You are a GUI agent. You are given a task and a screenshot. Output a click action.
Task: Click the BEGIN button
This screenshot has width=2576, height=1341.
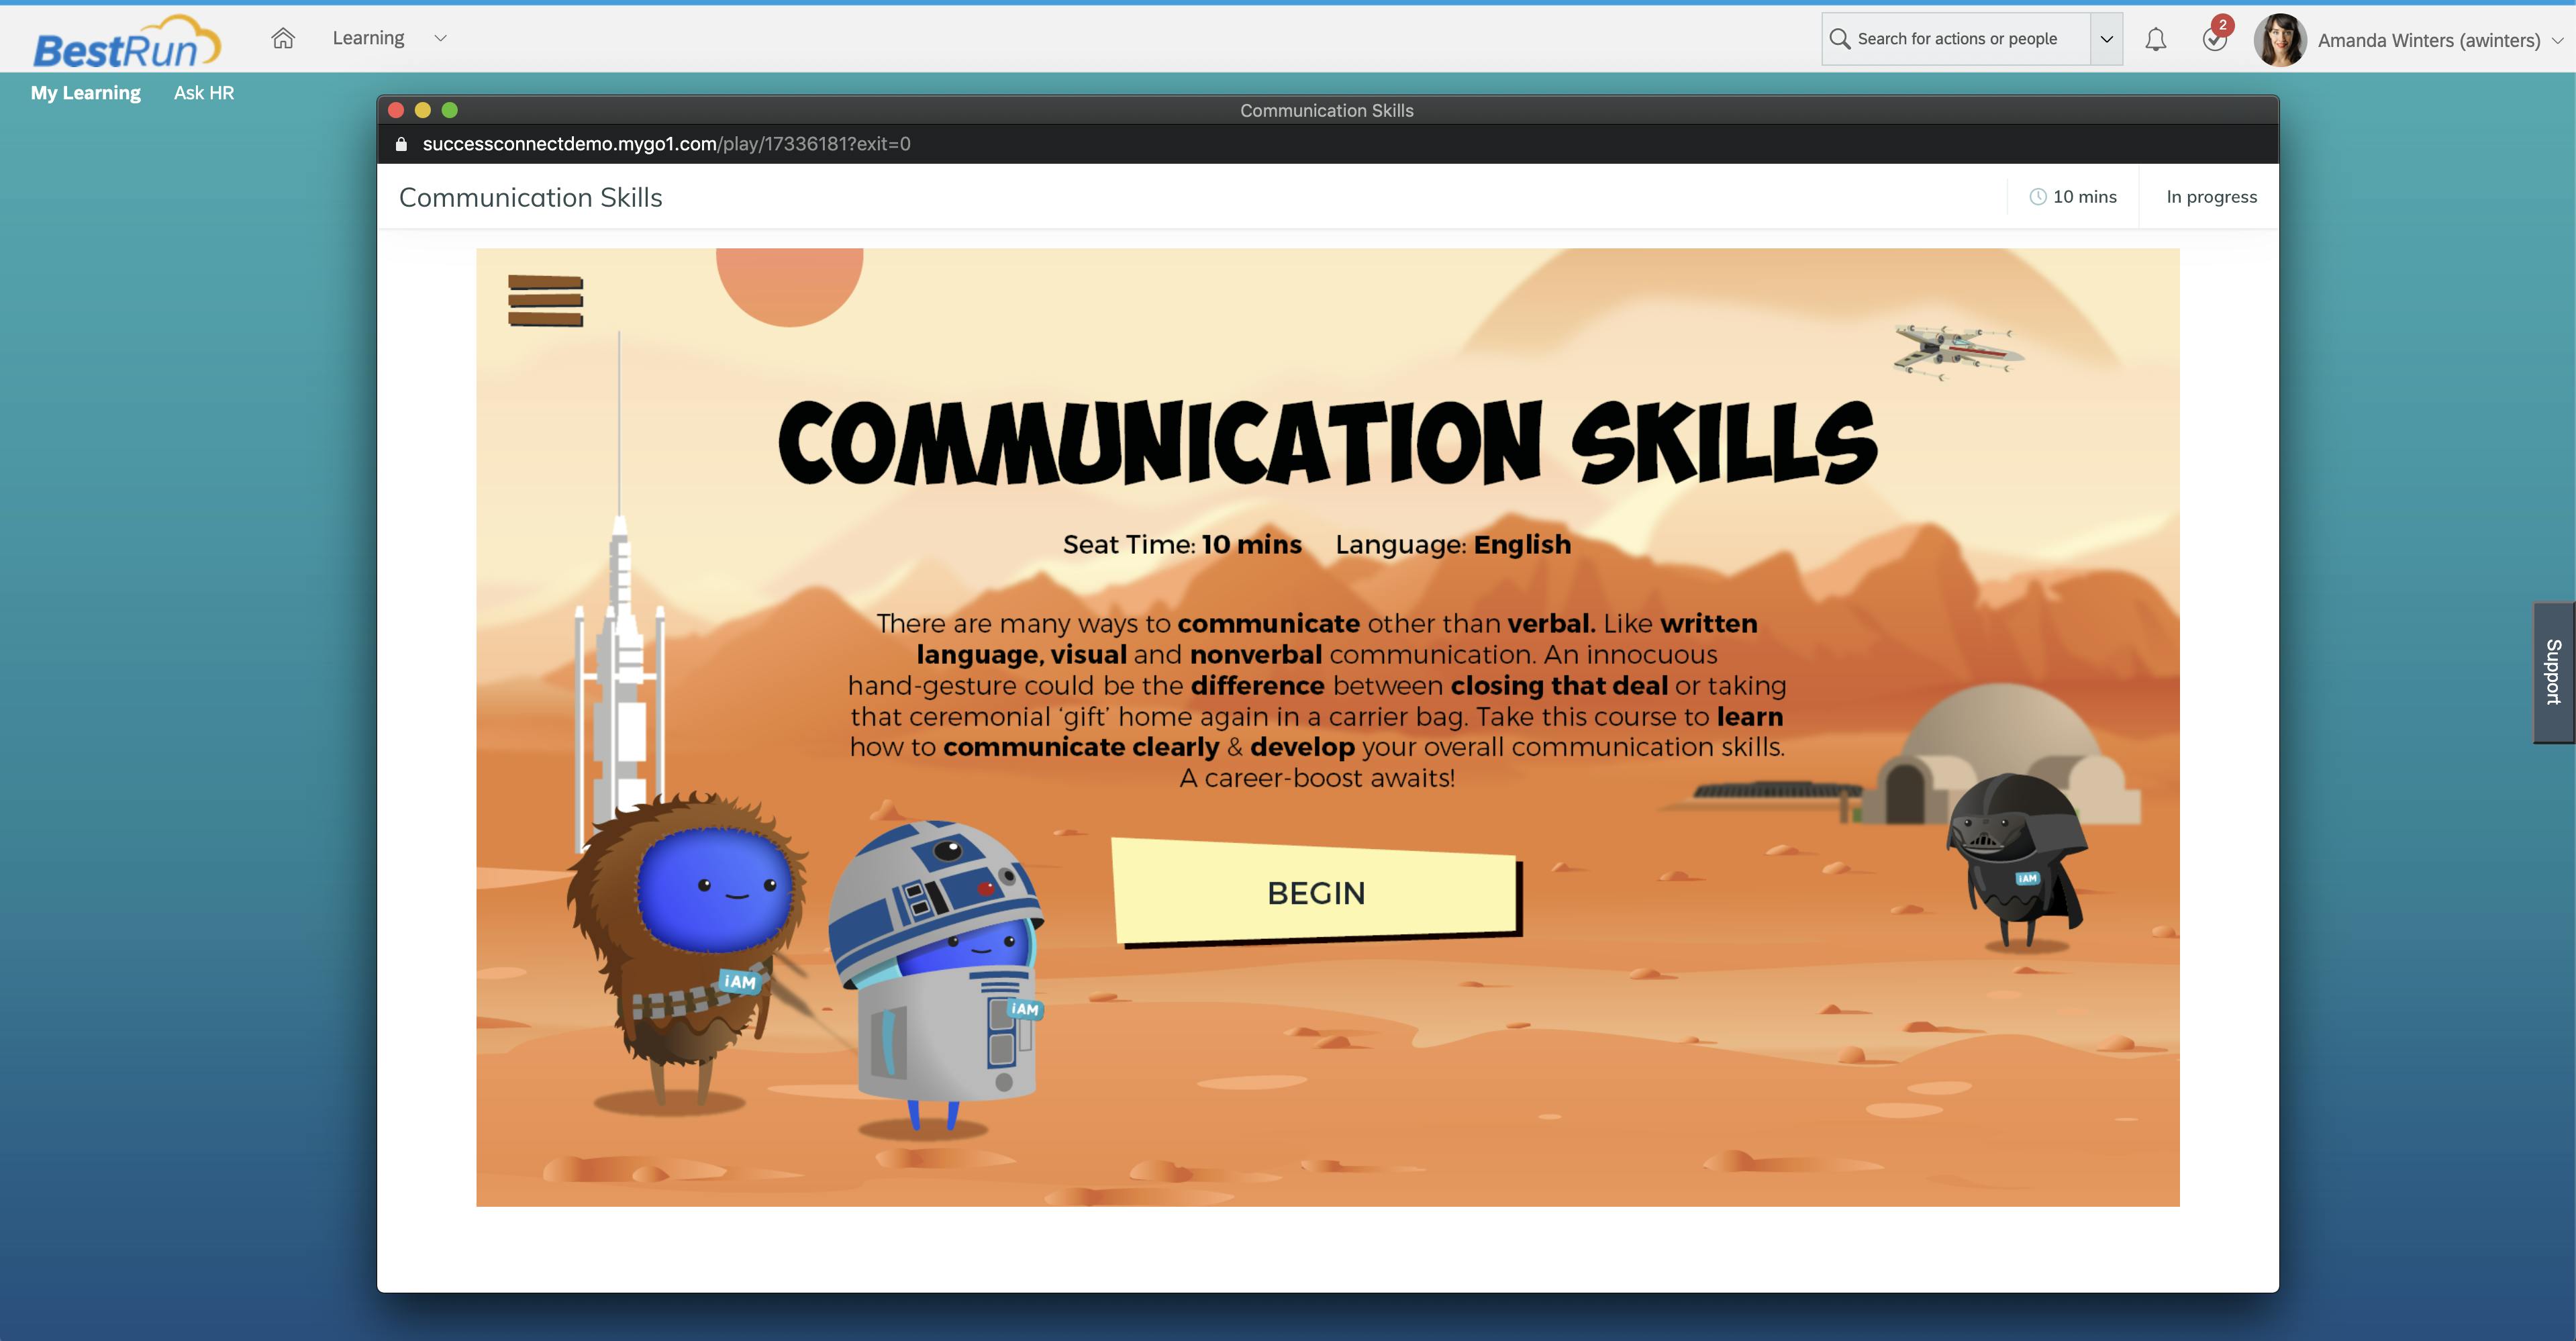pyautogui.click(x=1316, y=892)
